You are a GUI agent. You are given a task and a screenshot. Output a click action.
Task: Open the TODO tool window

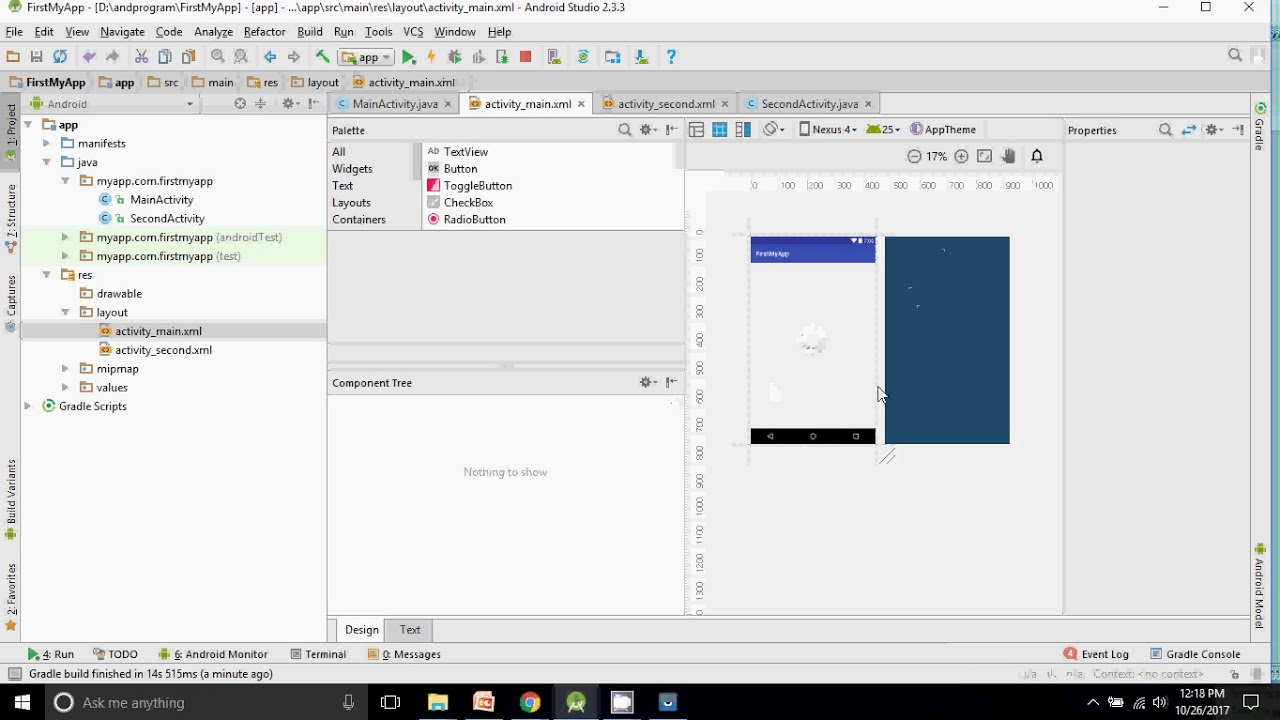114,654
